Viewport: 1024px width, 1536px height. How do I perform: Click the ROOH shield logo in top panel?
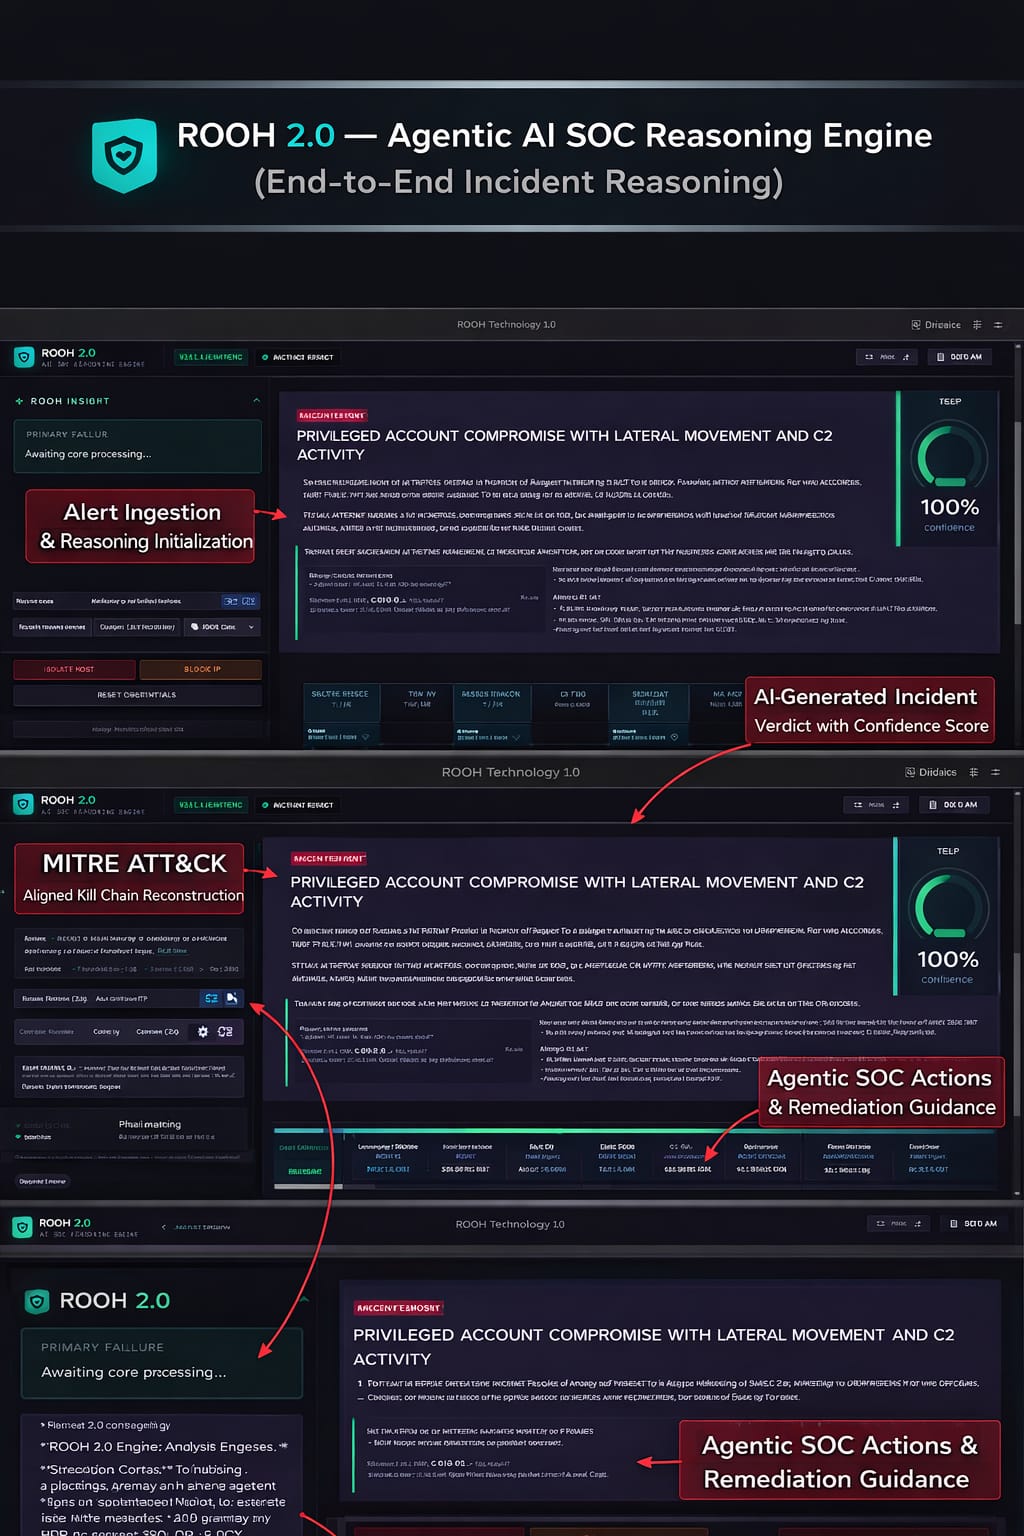tap(24, 357)
